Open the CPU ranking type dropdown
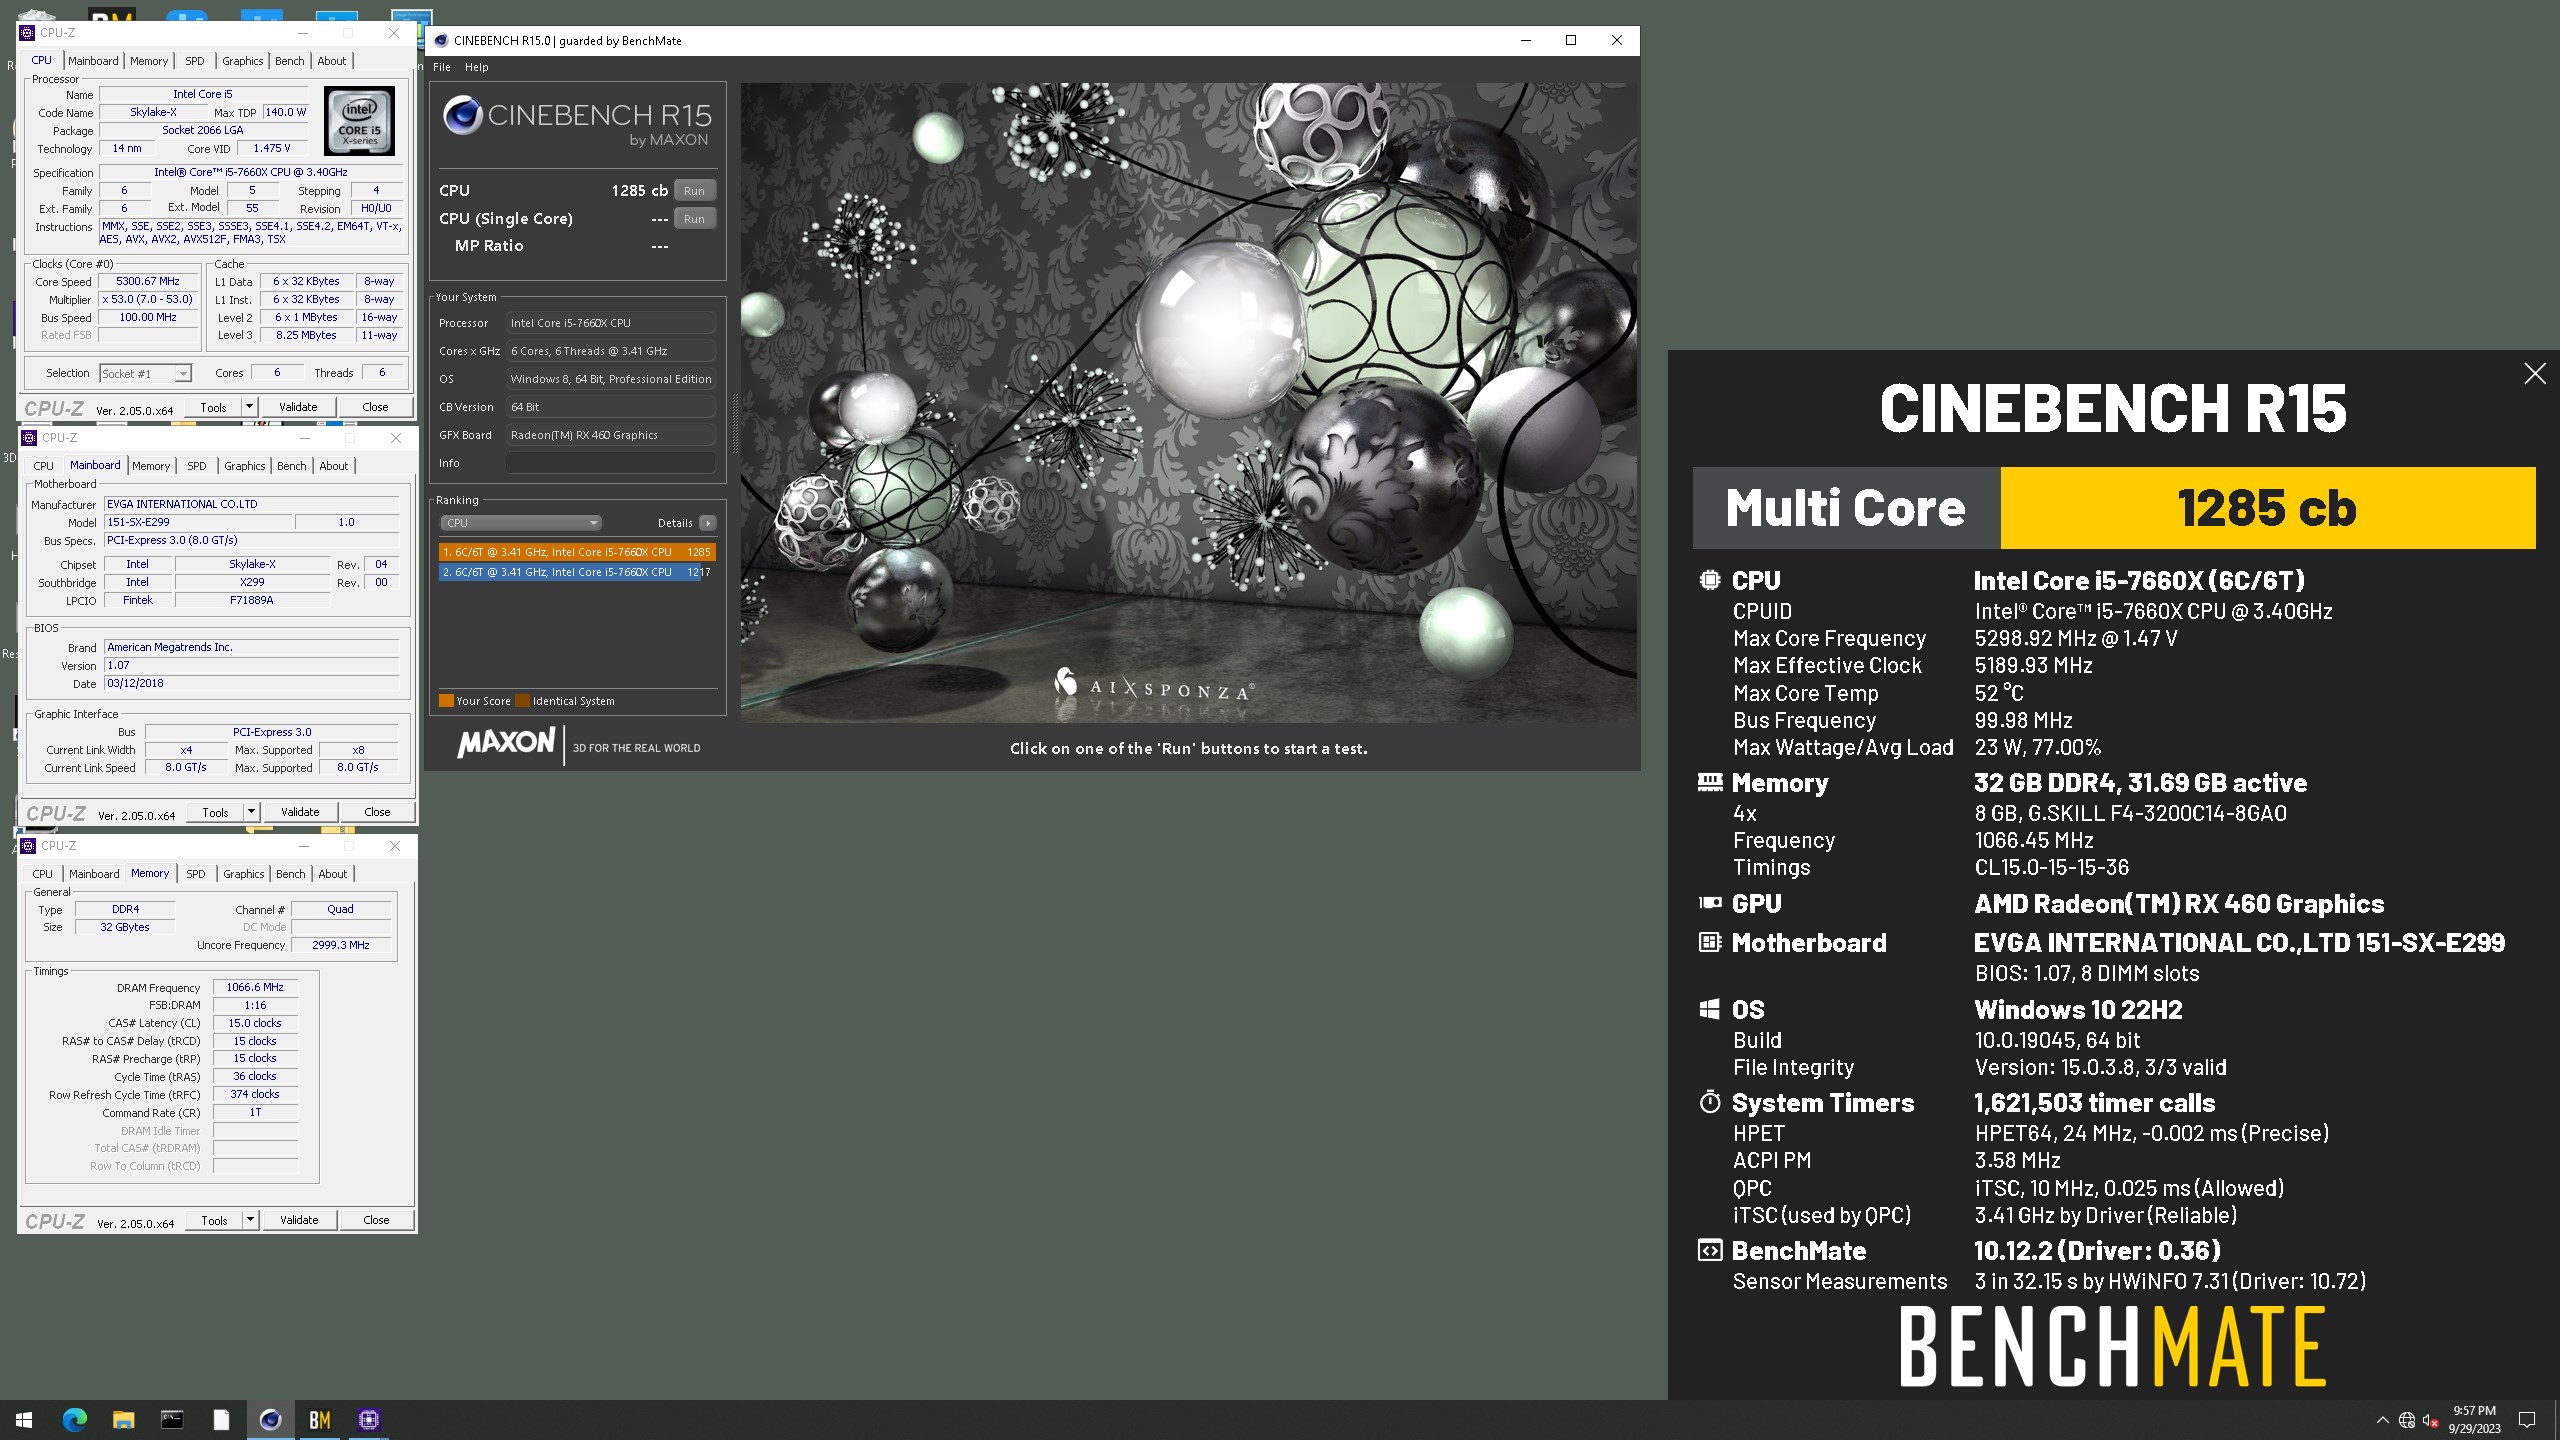The width and height of the screenshot is (2560, 1440). point(520,523)
